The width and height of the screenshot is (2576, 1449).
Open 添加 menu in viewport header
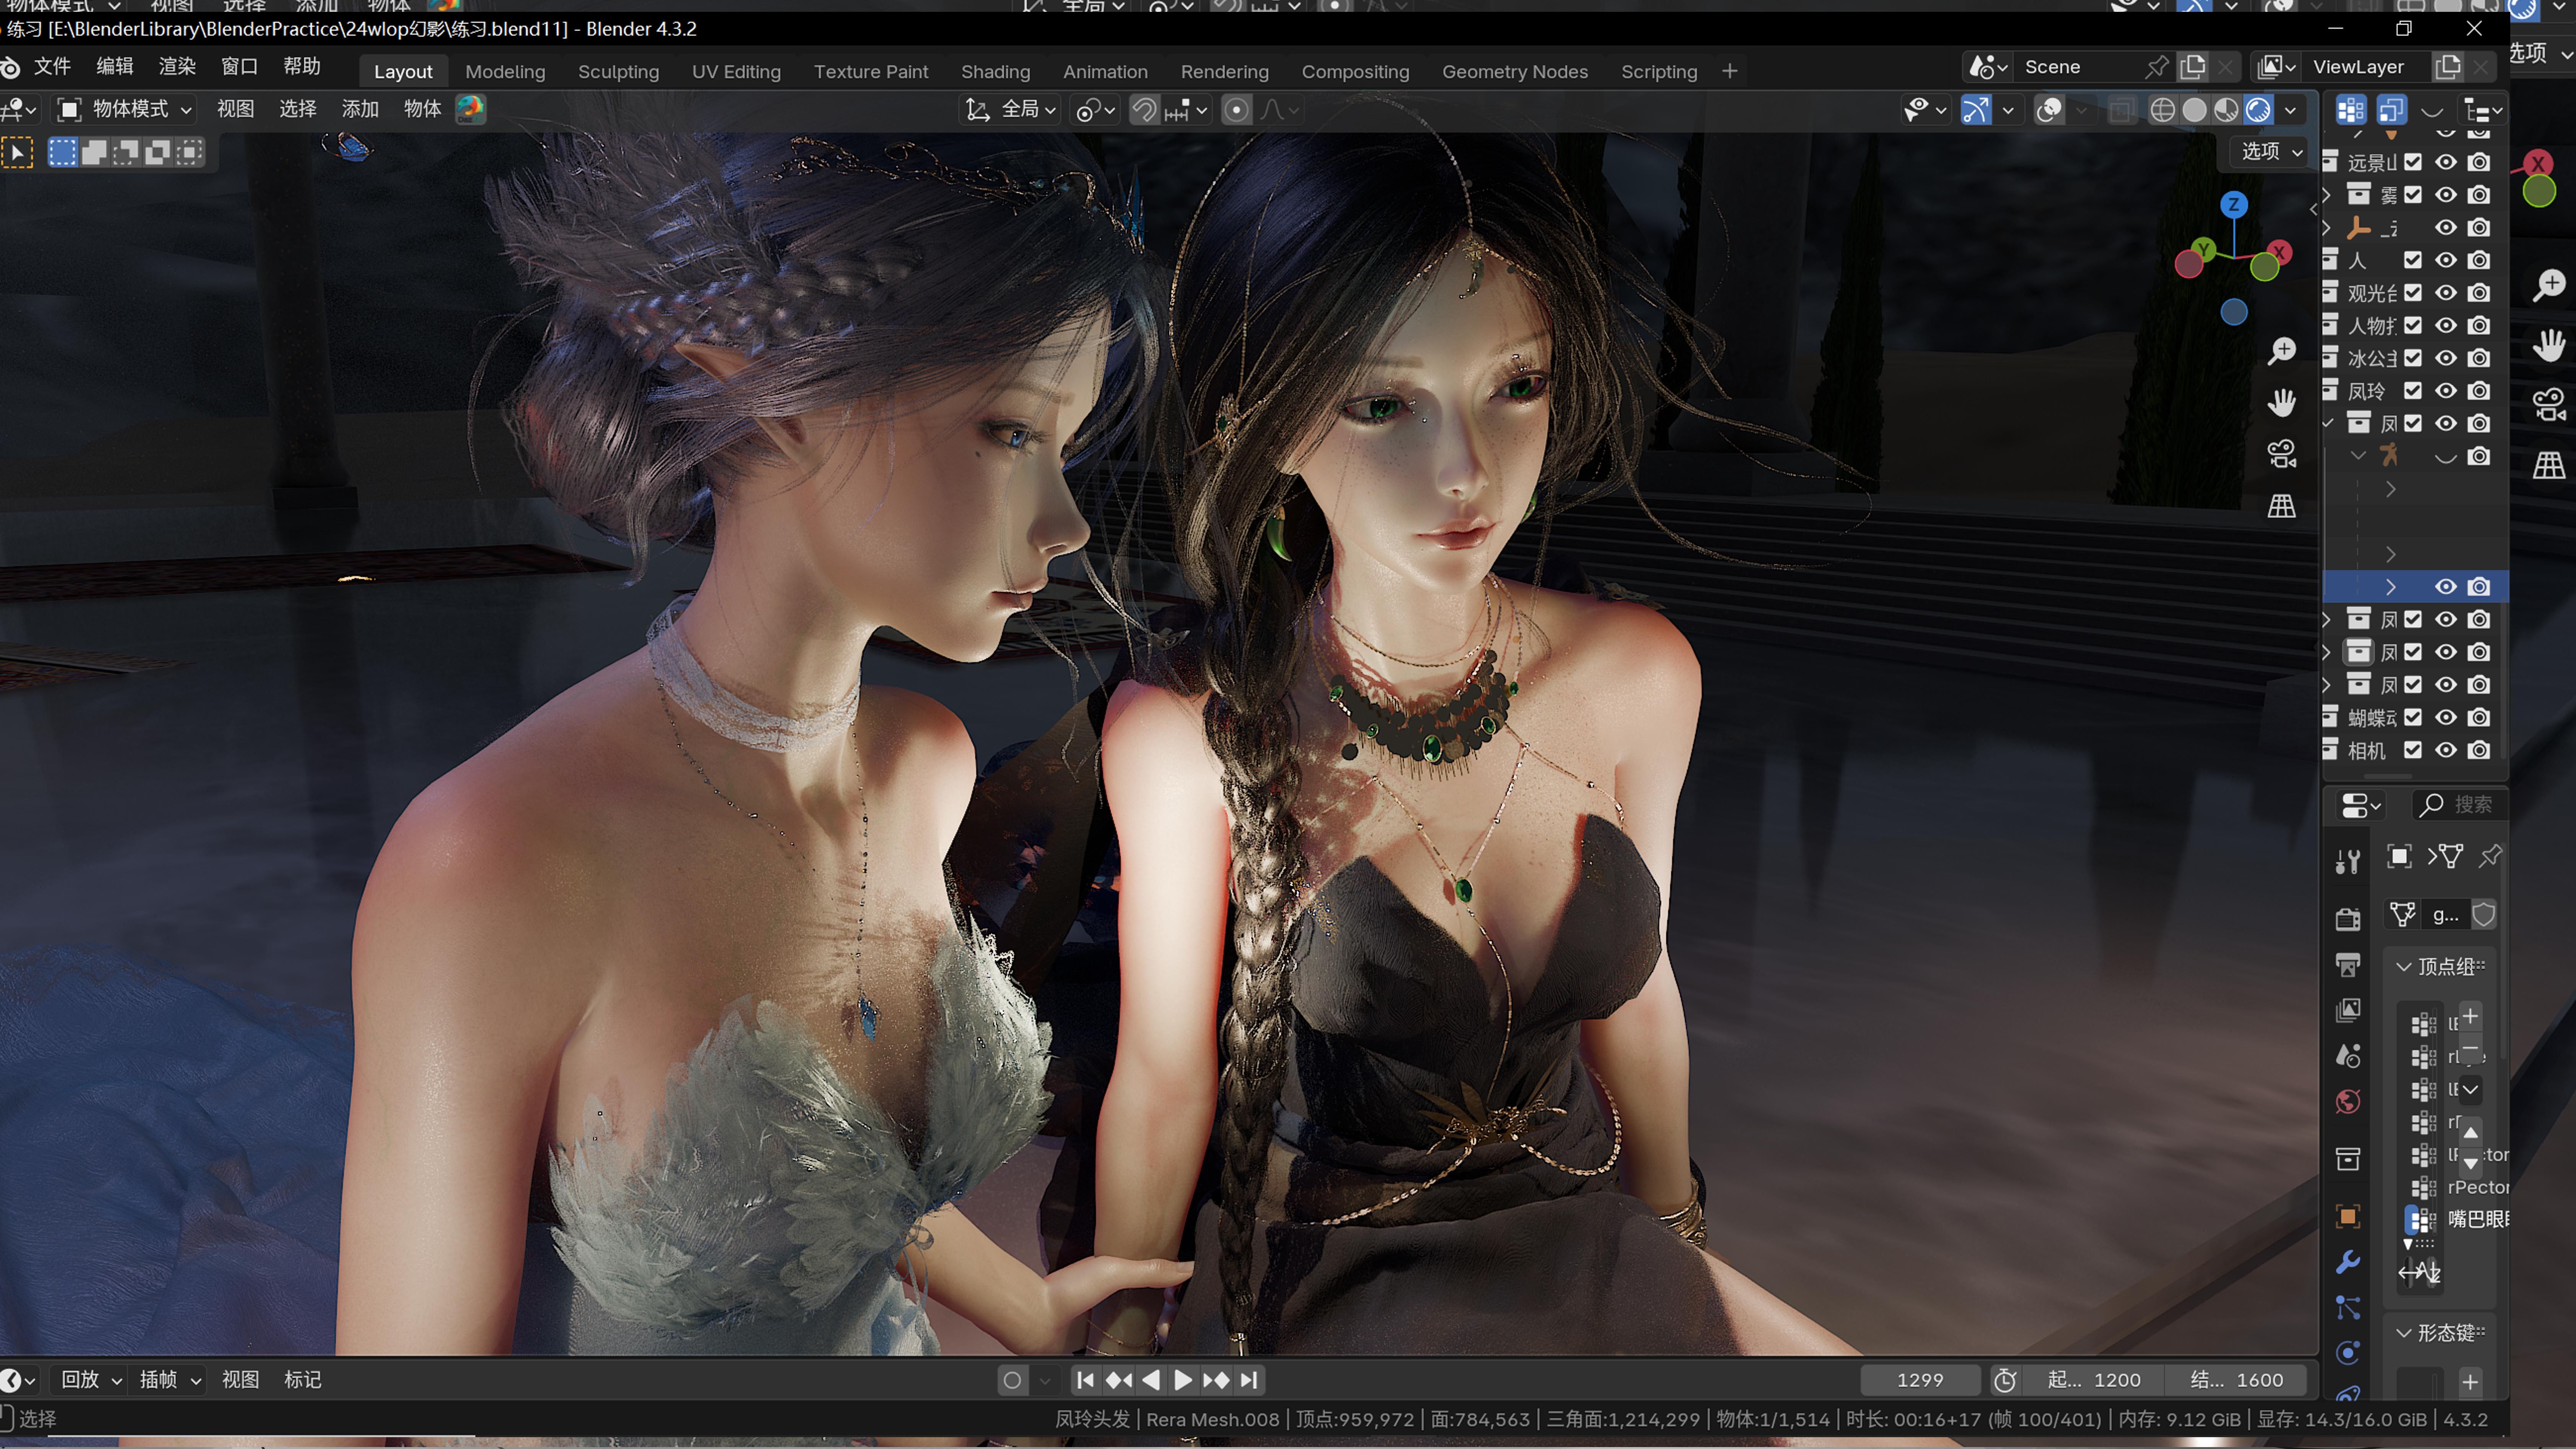[360, 109]
